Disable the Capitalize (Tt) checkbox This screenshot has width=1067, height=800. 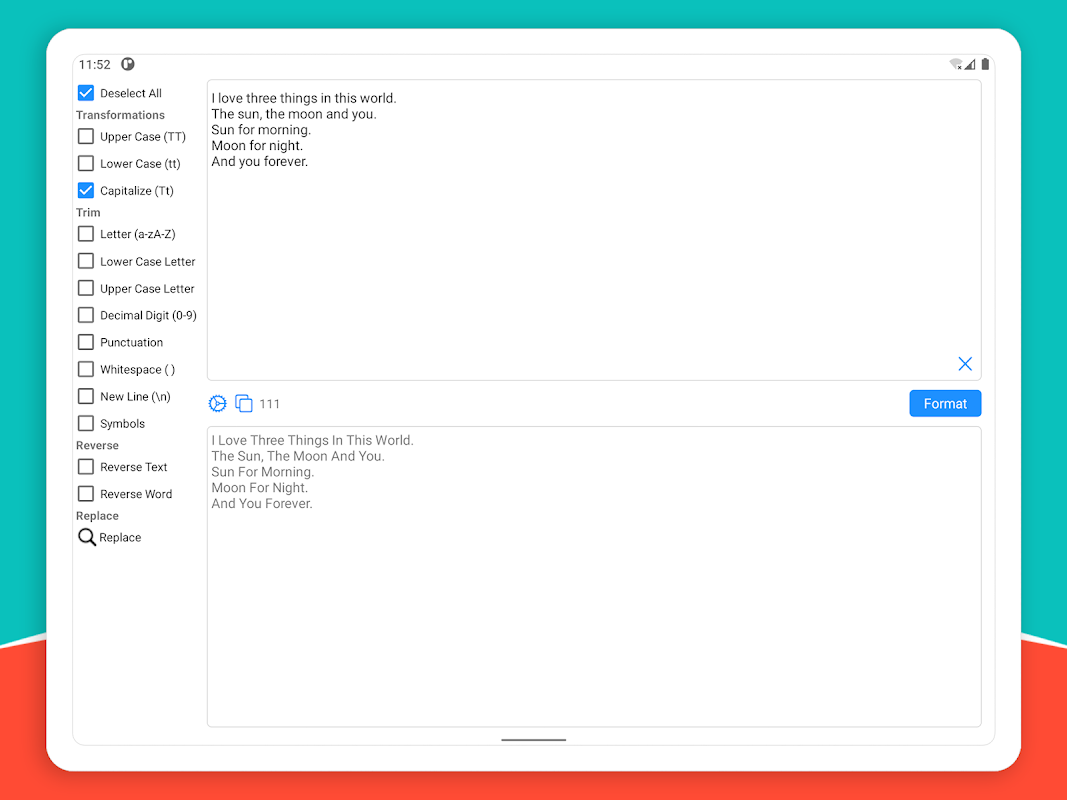coord(86,190)
